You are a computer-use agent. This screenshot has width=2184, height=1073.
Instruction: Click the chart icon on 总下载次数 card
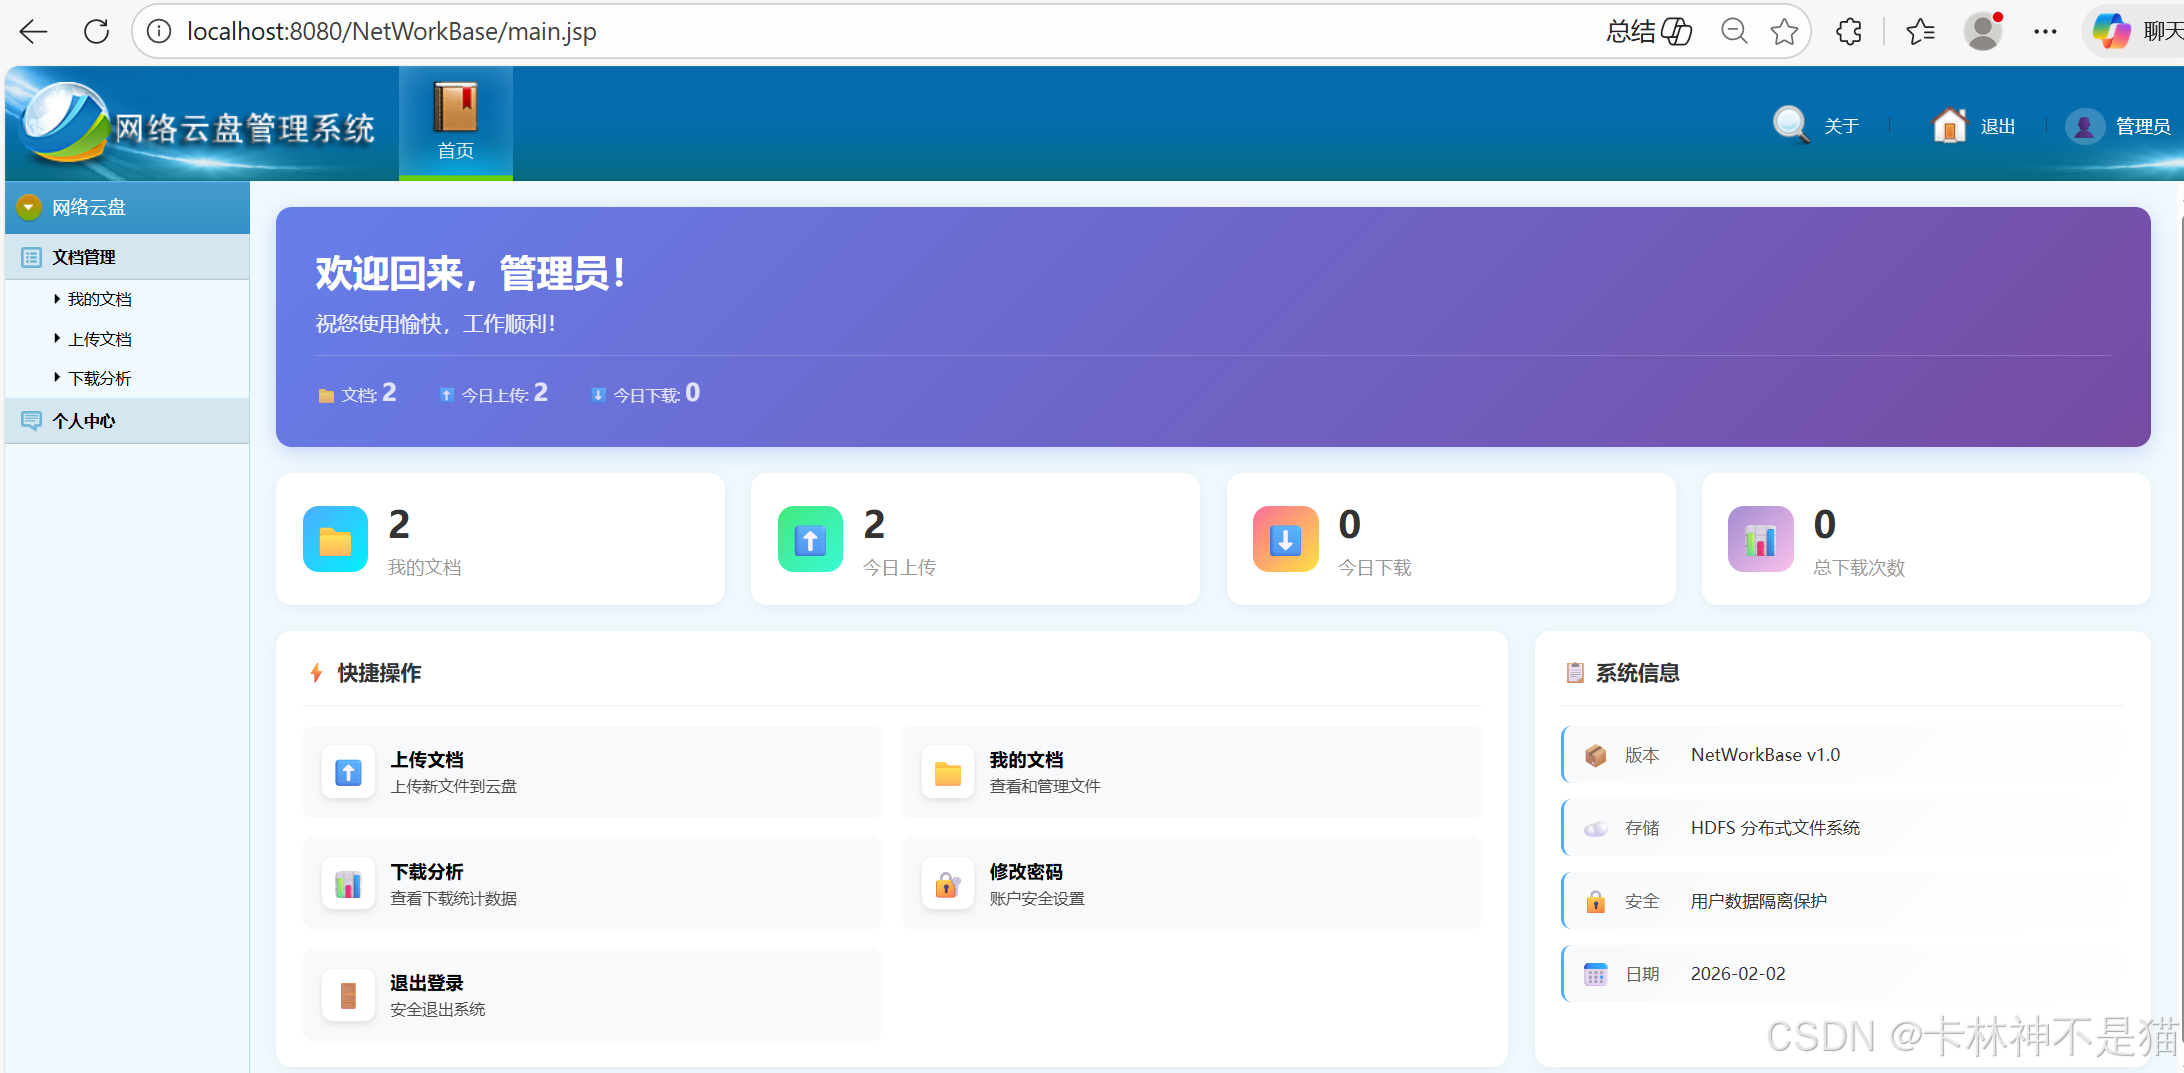pyautogui.click(x=1760, y=539)
